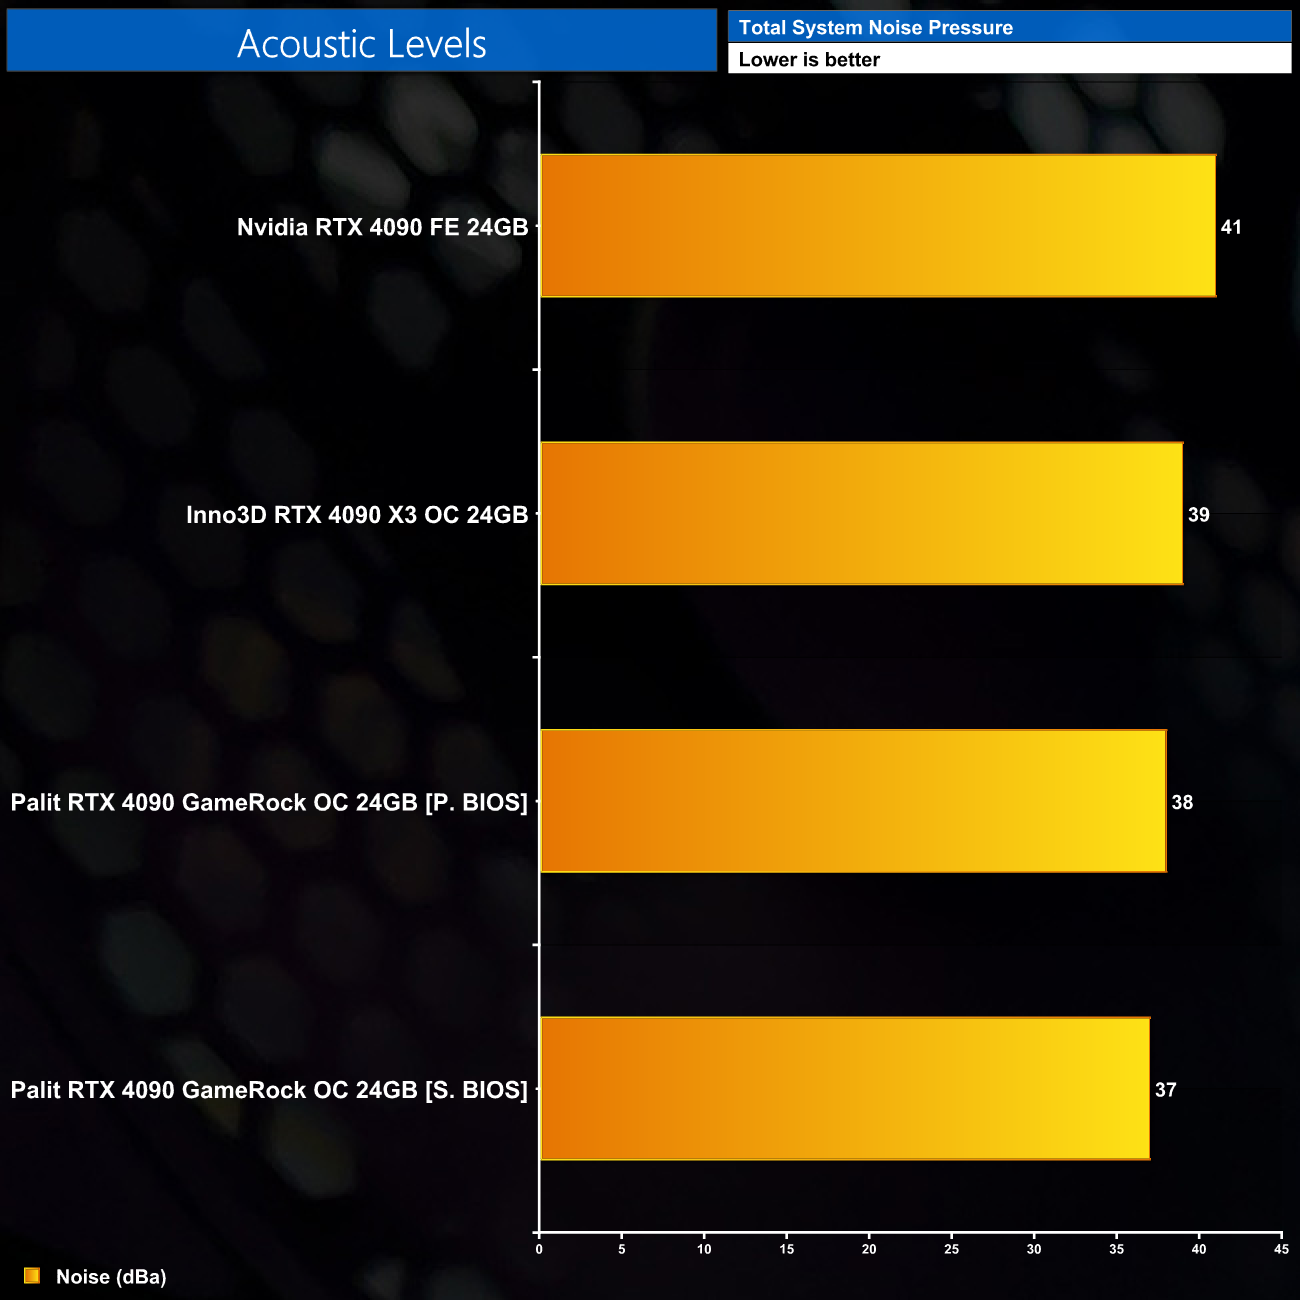Click the Palit GameRock OC [P. BIOS] label
Viewport: 1300px width, 1300px height.
pos(269,802)
